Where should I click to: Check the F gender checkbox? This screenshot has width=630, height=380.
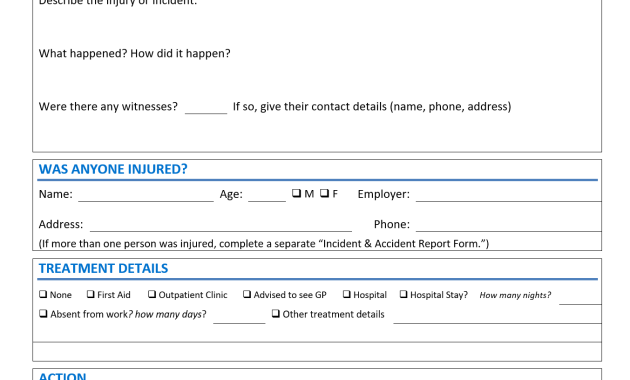tap(324, 193)
